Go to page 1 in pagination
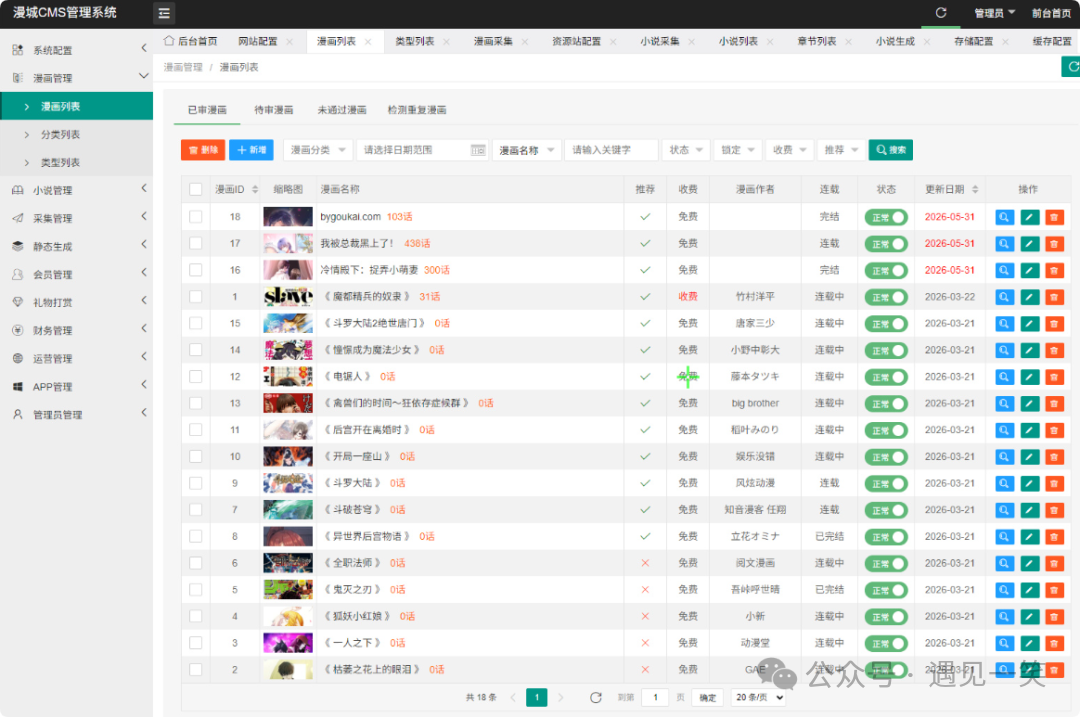The height and width of the screenshot is (717, 1080). tap(537, 698)
